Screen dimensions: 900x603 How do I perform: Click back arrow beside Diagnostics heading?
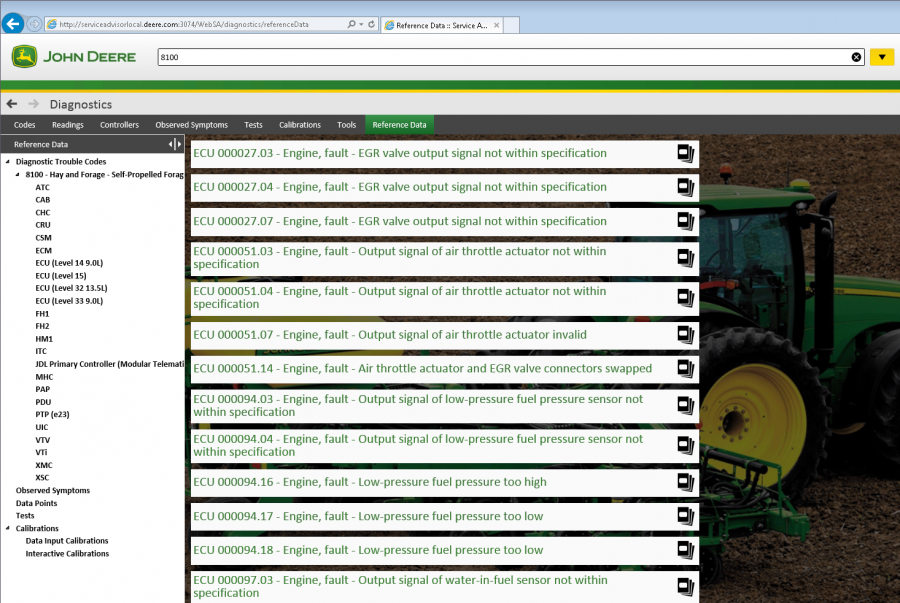coord(12,104)
